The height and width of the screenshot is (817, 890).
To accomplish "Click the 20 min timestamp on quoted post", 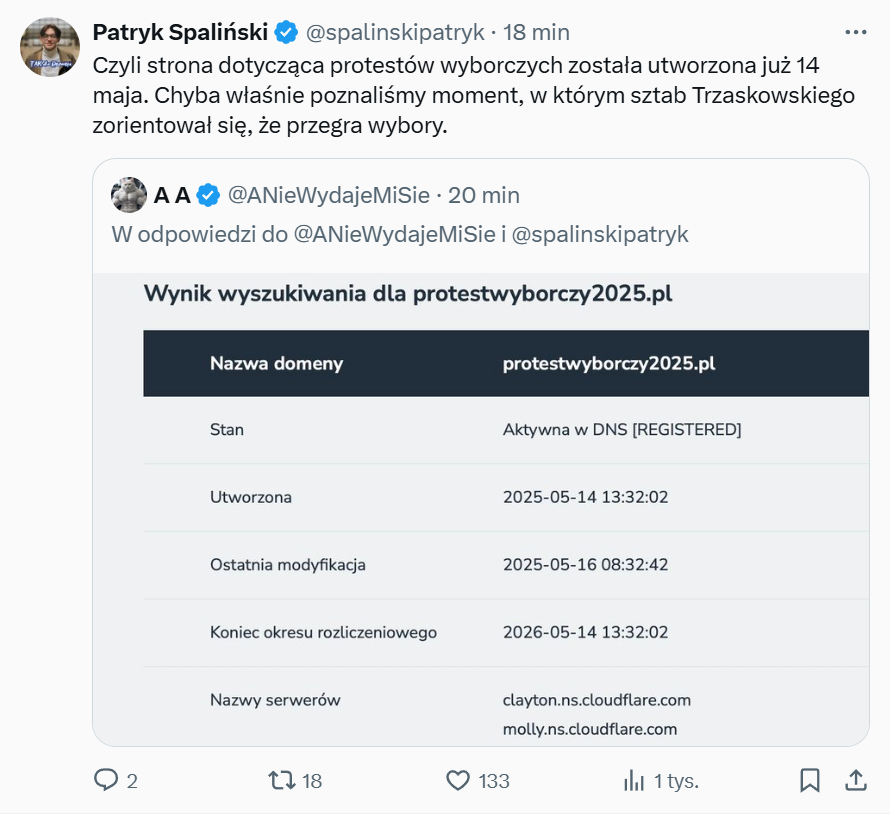I will point(484,195).
